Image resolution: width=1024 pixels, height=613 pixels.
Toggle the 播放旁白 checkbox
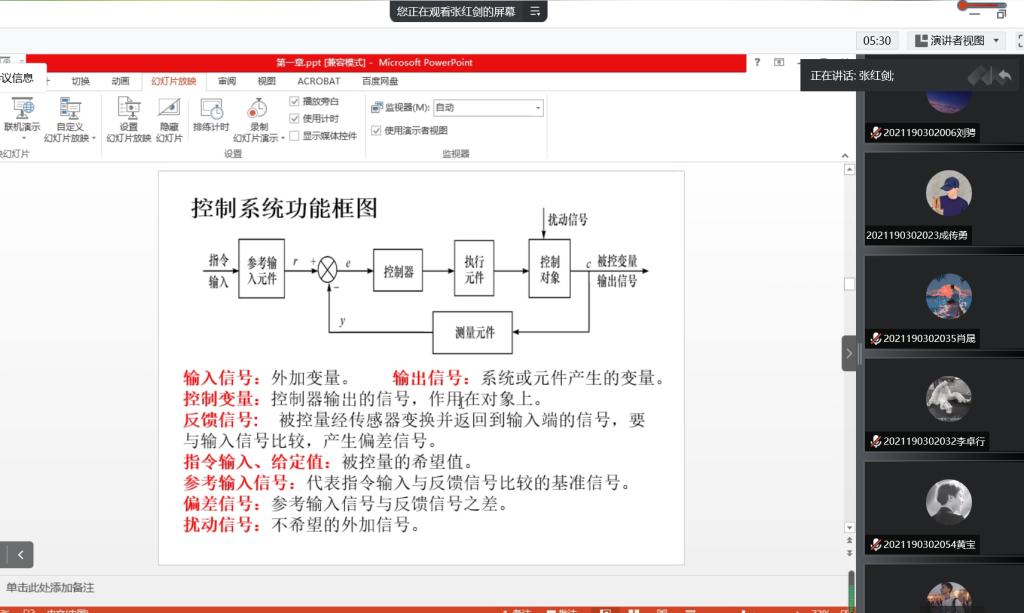(295, 101)
